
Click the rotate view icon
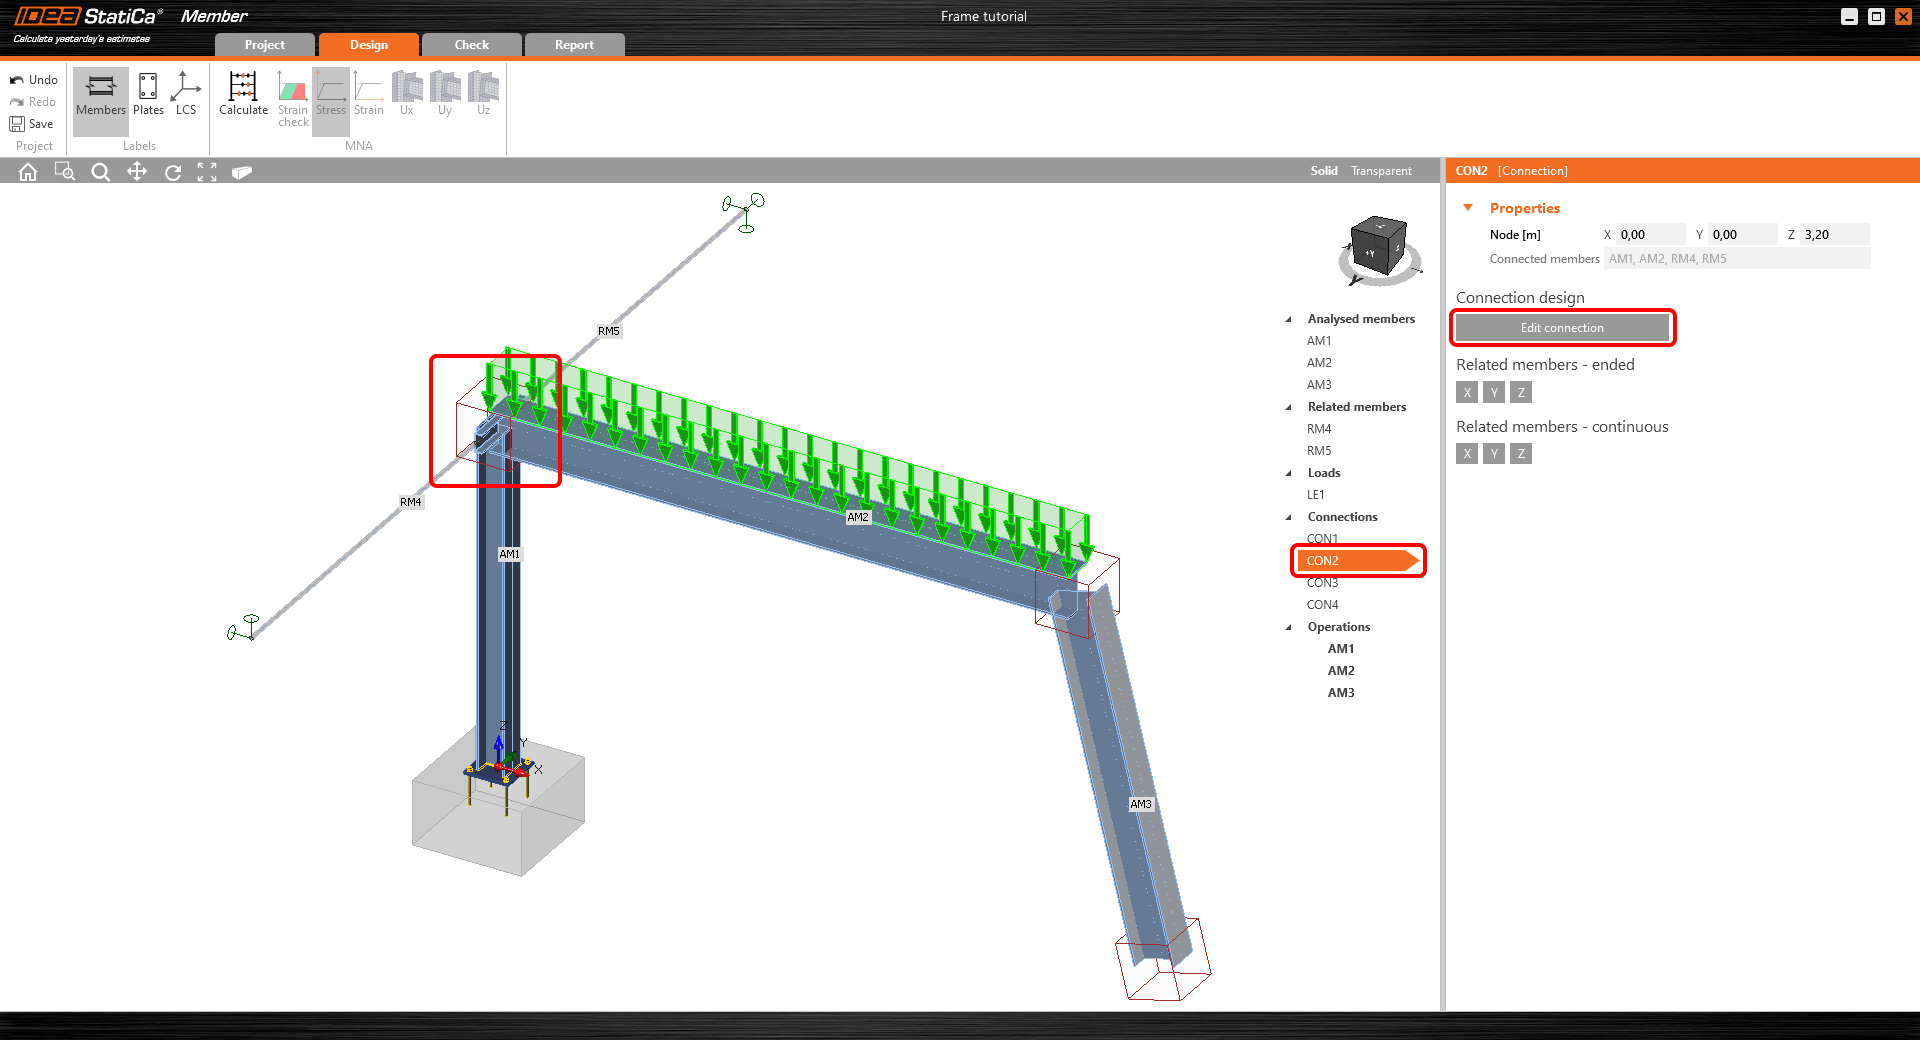point(173,172)
